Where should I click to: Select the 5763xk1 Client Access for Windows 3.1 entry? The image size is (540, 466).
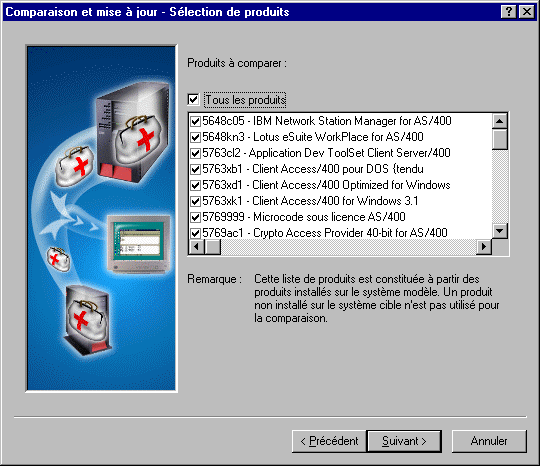(310, 201)
